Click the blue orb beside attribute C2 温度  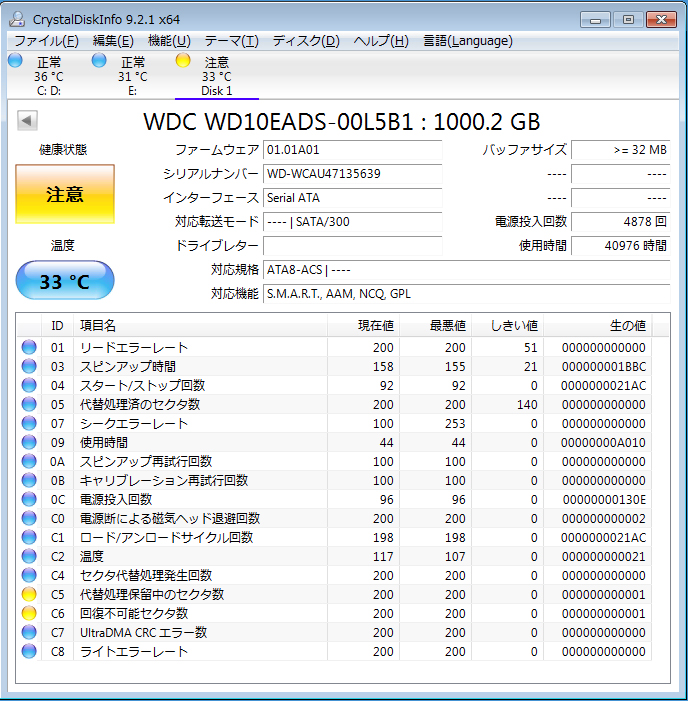(29, 556)
